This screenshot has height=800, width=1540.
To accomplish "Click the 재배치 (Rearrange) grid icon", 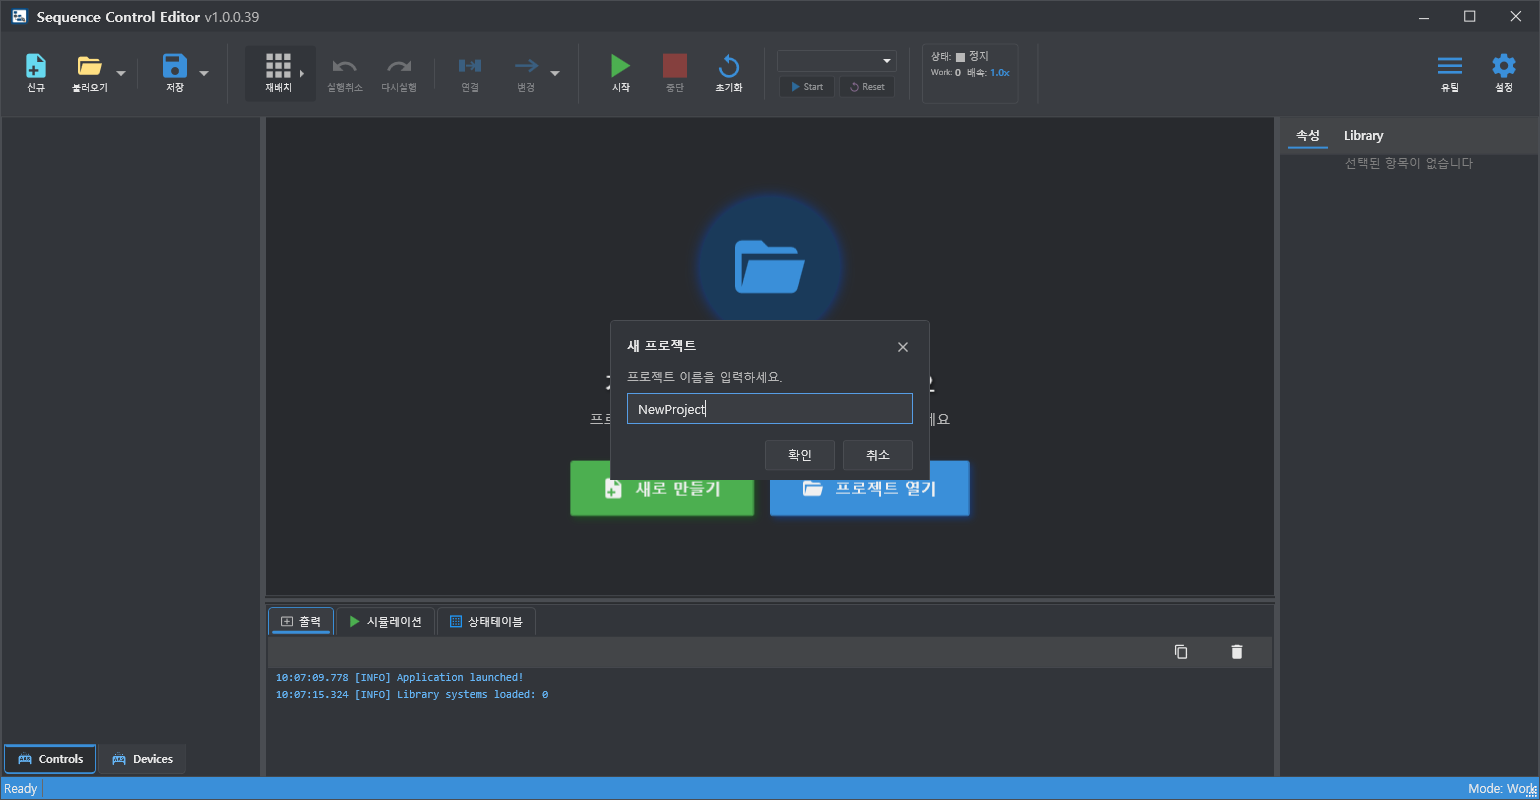I will pos(278,67).
